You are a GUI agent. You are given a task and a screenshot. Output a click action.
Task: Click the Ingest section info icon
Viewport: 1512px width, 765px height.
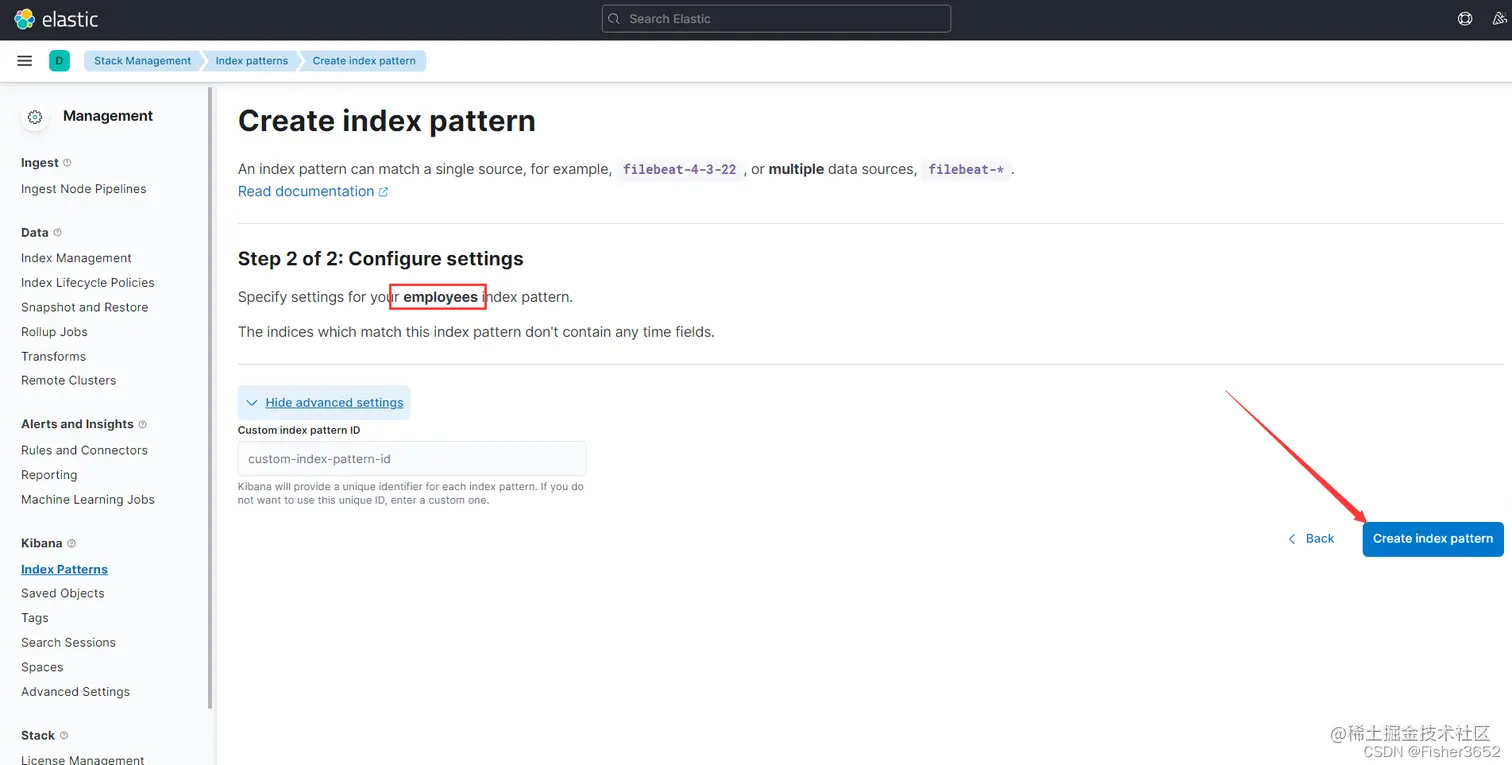[x=67, y=163]
